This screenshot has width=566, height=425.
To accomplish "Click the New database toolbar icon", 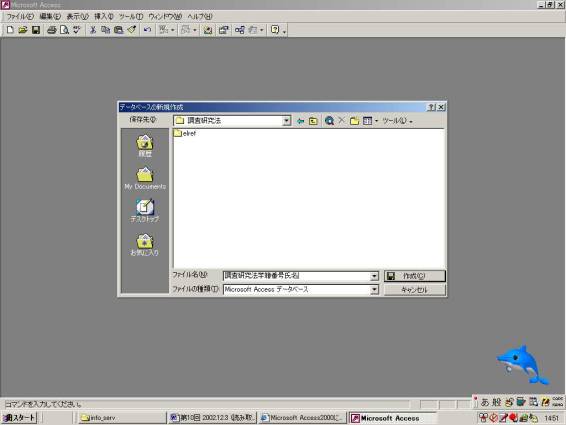I will pyautogui.click(x=10, y=30).
